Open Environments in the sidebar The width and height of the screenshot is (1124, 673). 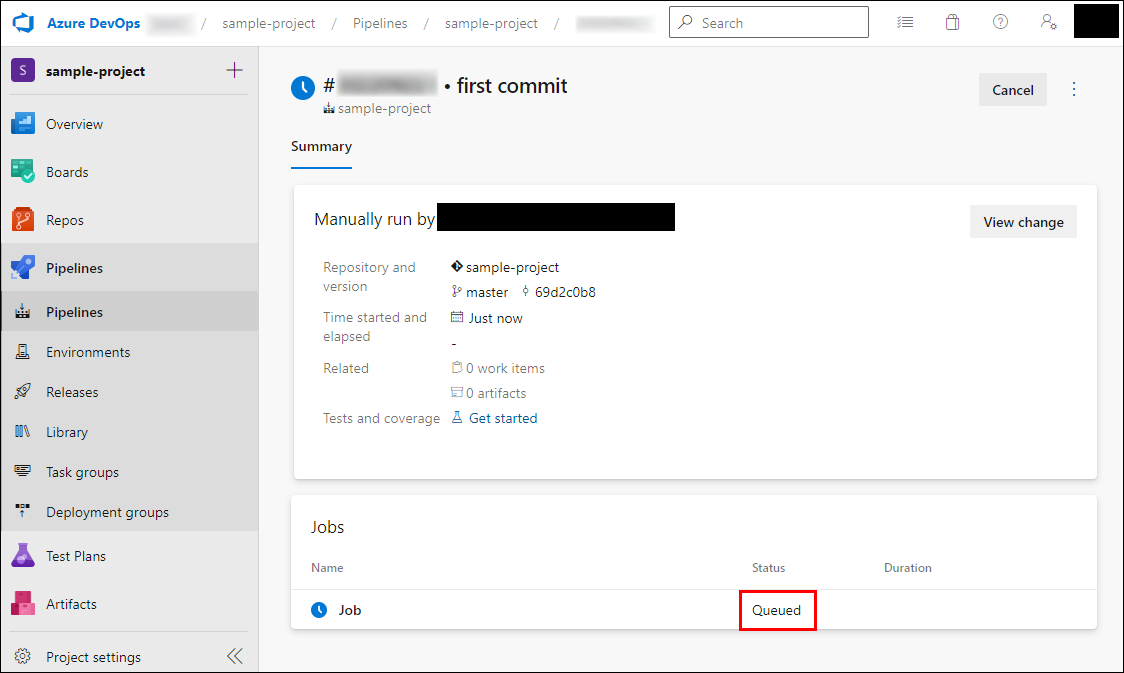pyautogui.click(x=88, y=352)
